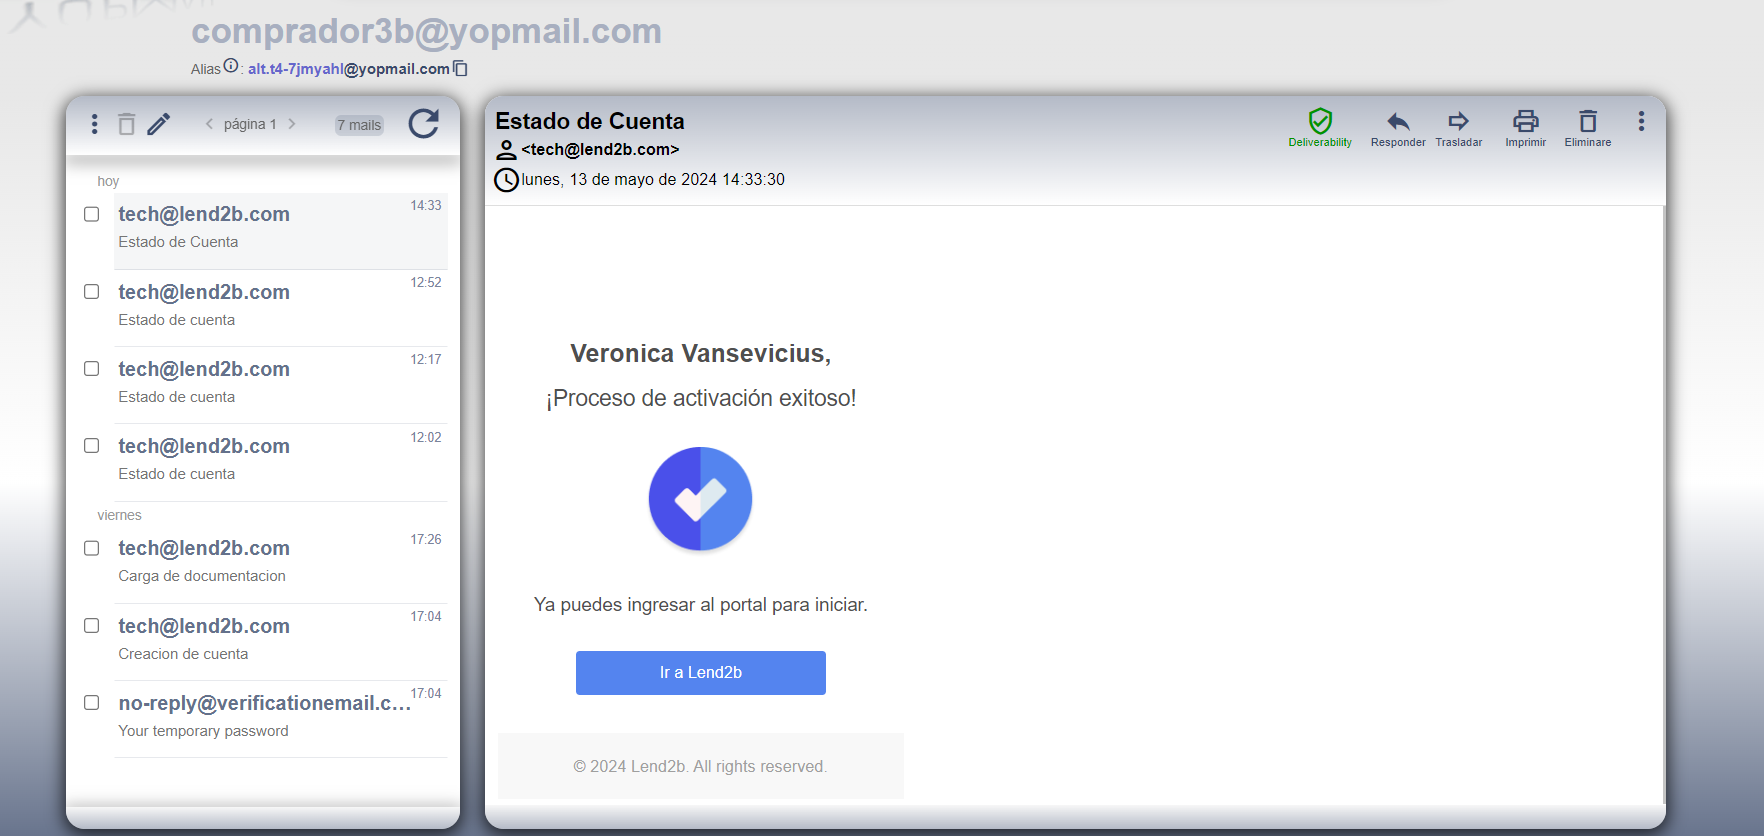Open the Creacion de cuenta email
The height and width of the screenshot is (836, 1764).
(280, 640)
